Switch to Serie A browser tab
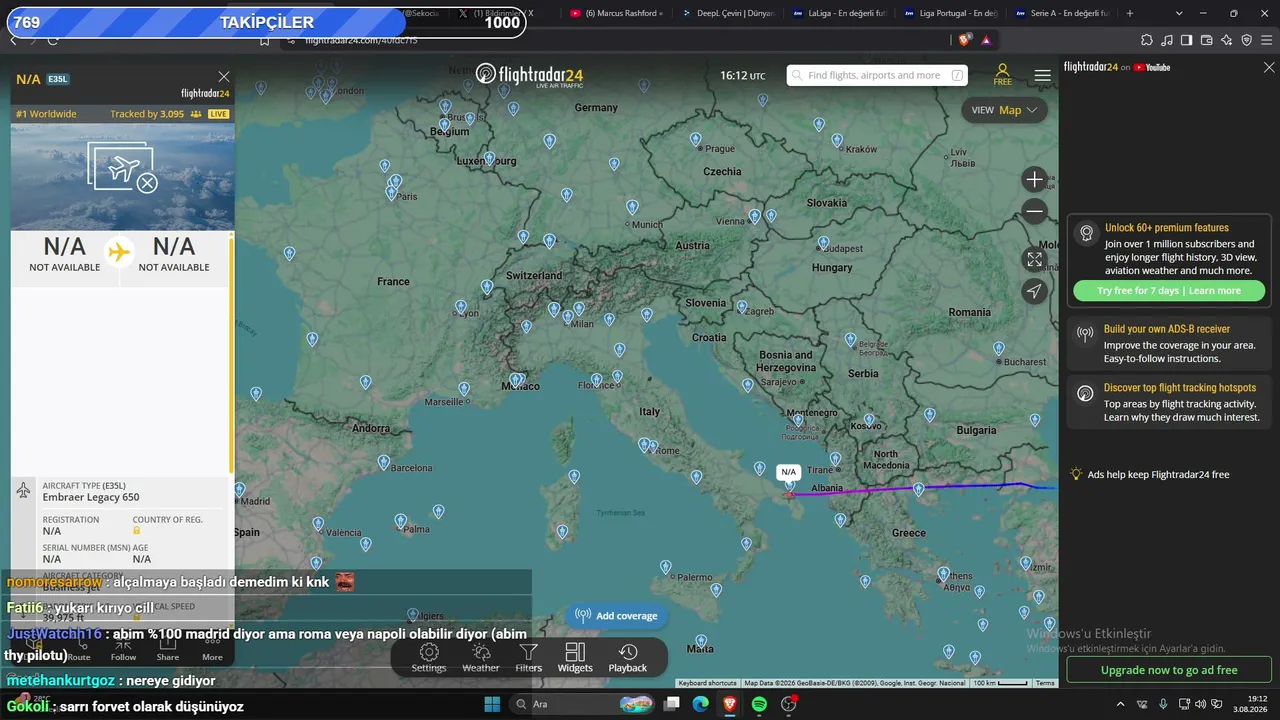Viewport: 1280px width, 720px height. point(1064,14)
